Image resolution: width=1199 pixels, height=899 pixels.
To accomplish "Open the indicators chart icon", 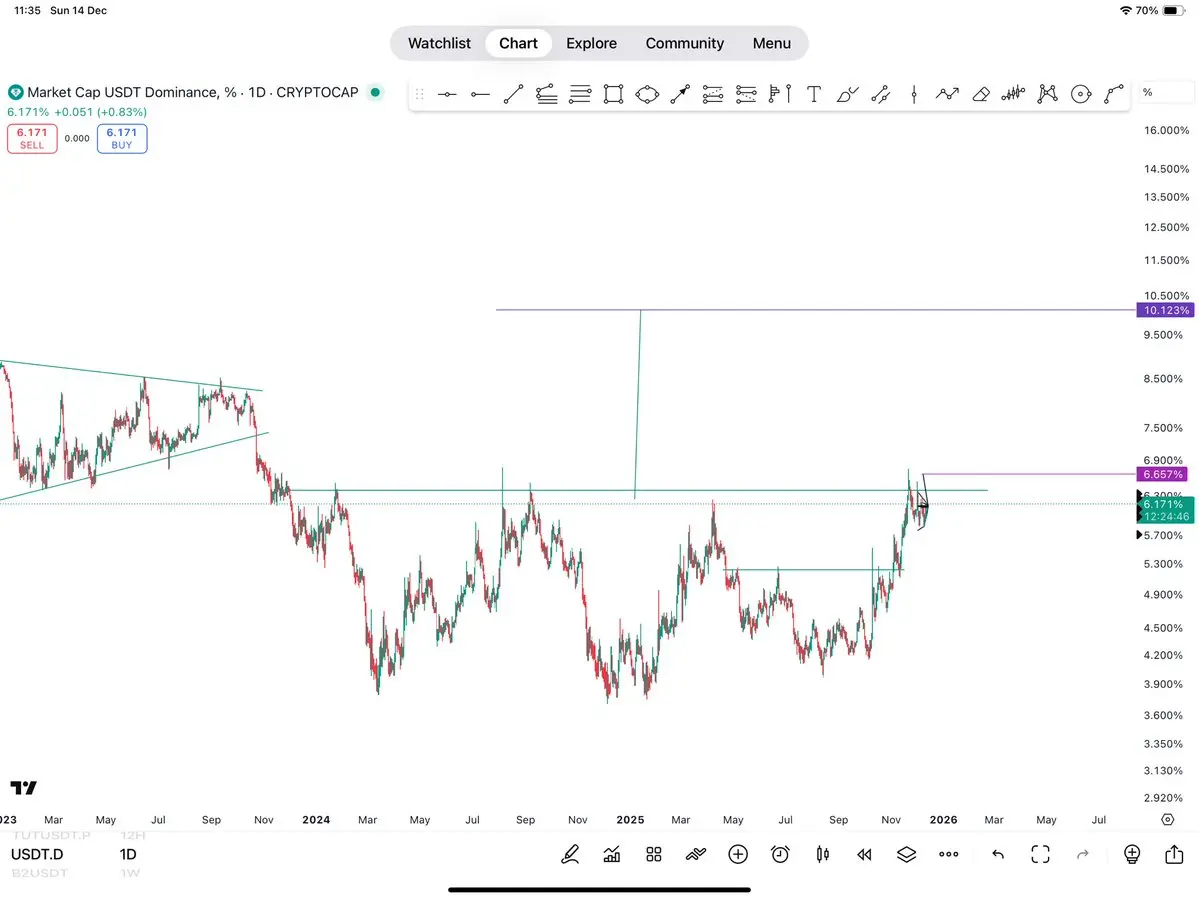I will pos(612,855).
